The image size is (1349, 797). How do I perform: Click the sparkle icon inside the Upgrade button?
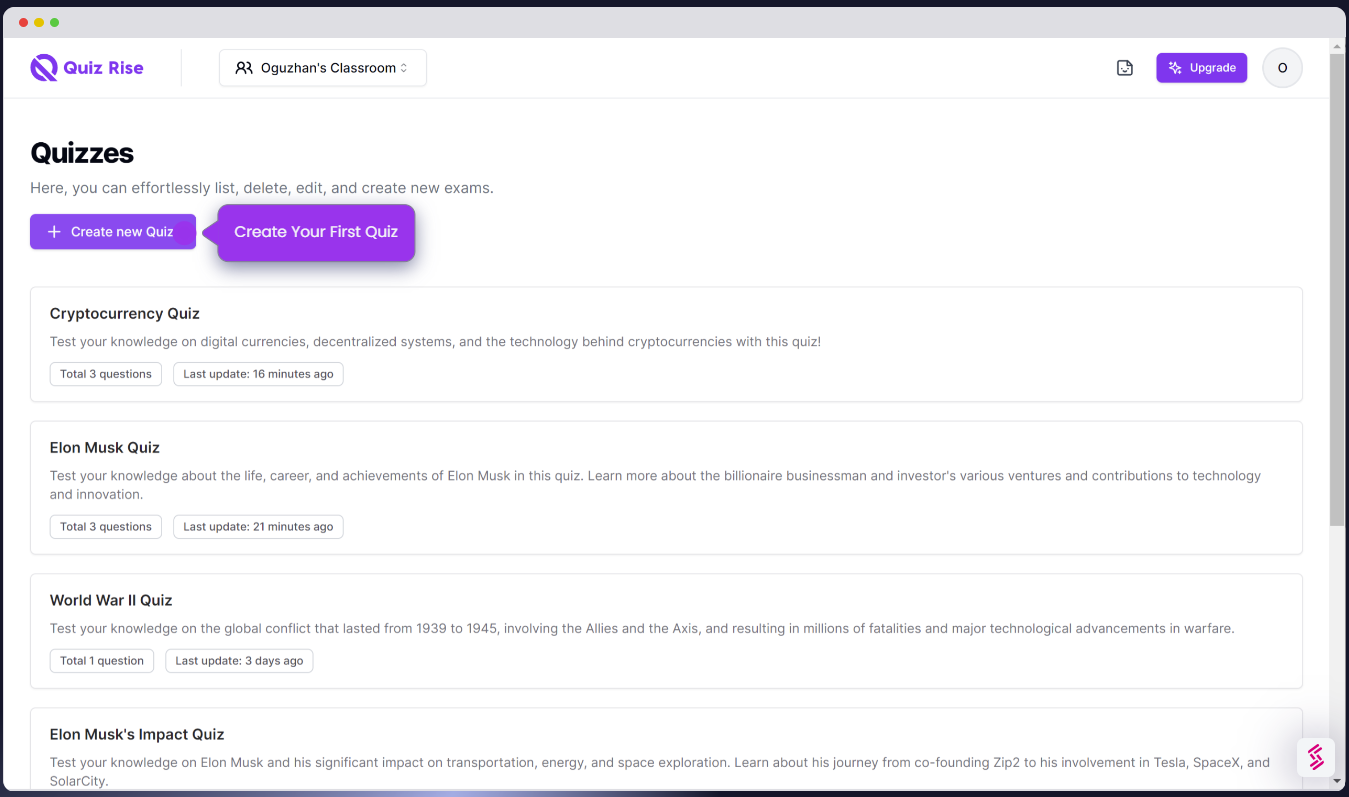tap(1174, 67)
